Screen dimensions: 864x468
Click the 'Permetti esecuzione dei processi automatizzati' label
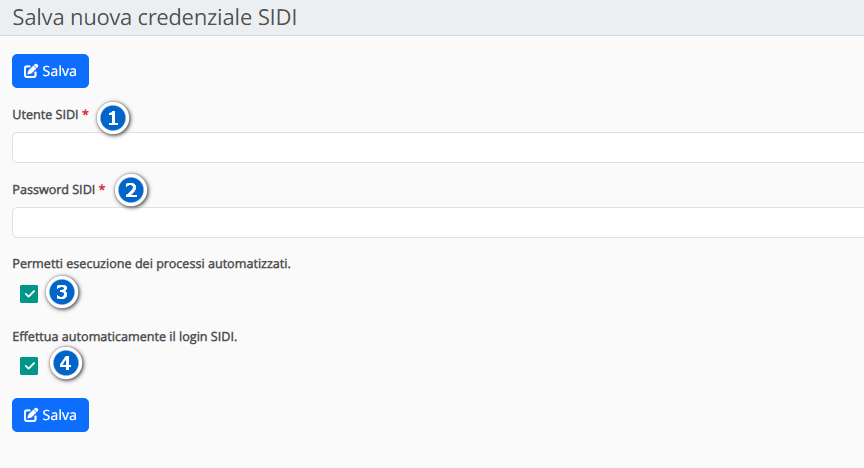pos(151,264)
